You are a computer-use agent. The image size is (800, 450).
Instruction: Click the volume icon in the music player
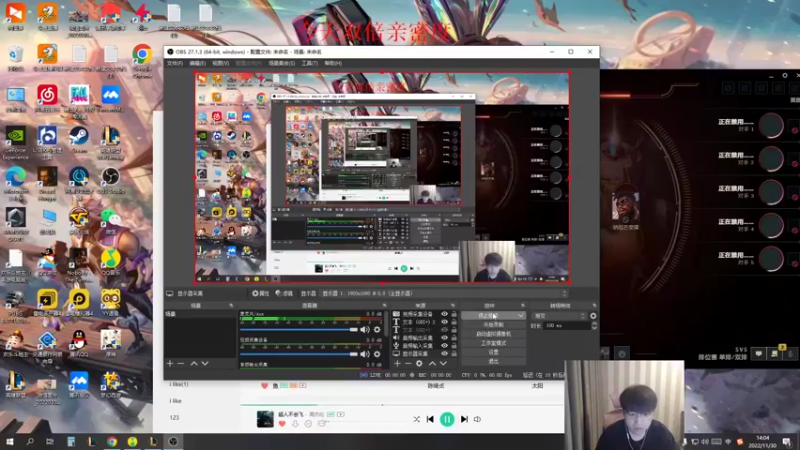click(478, 419)
